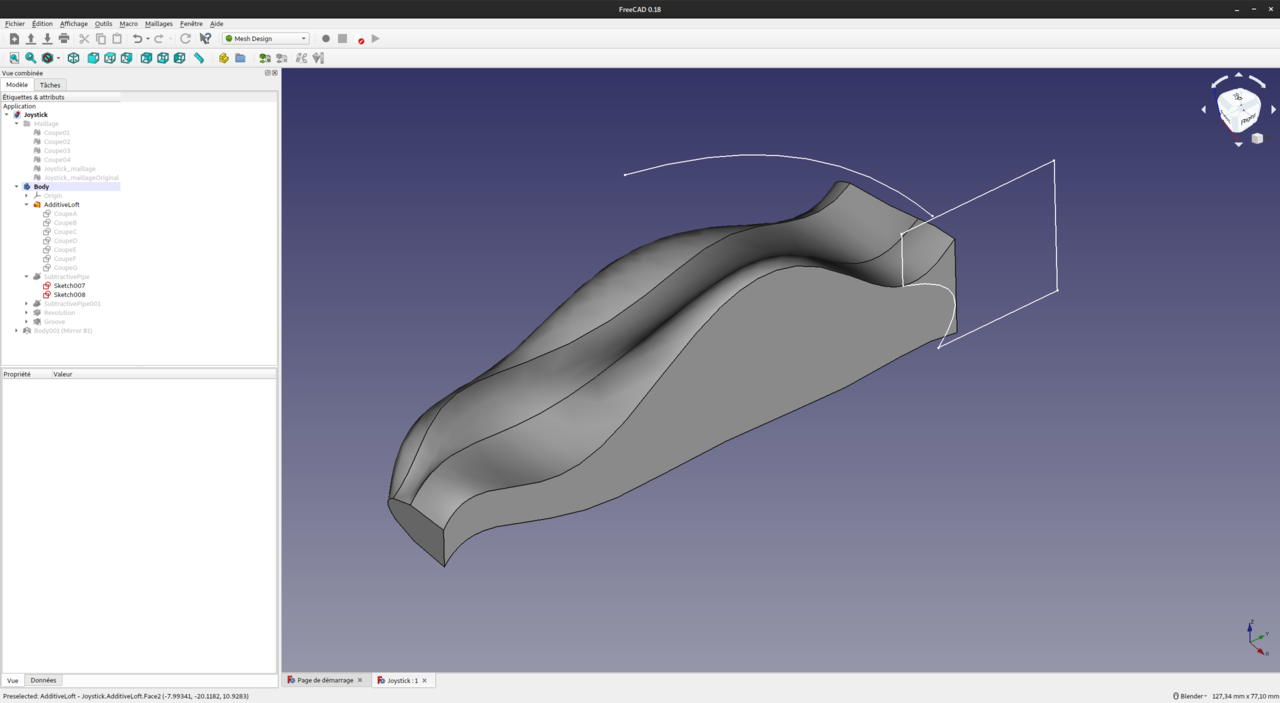Open the Outils menu

[103, 24]
